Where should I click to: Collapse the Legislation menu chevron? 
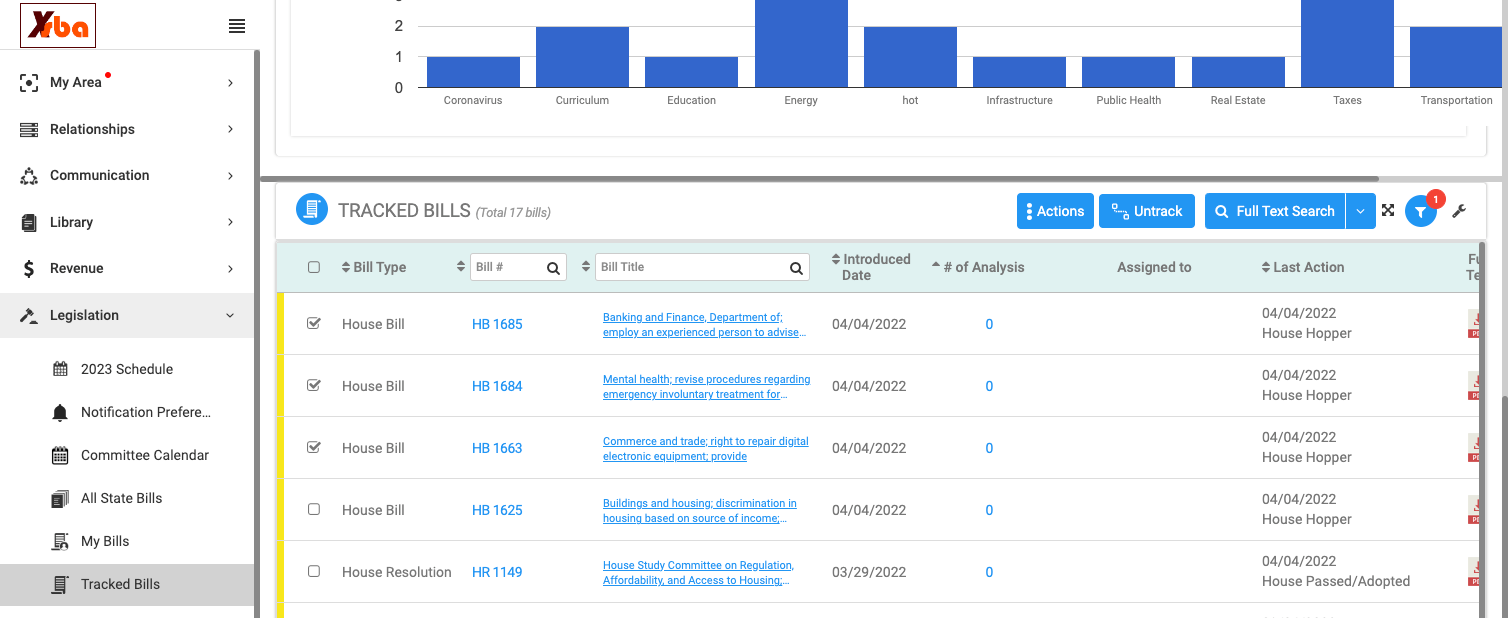coord(230,315)
